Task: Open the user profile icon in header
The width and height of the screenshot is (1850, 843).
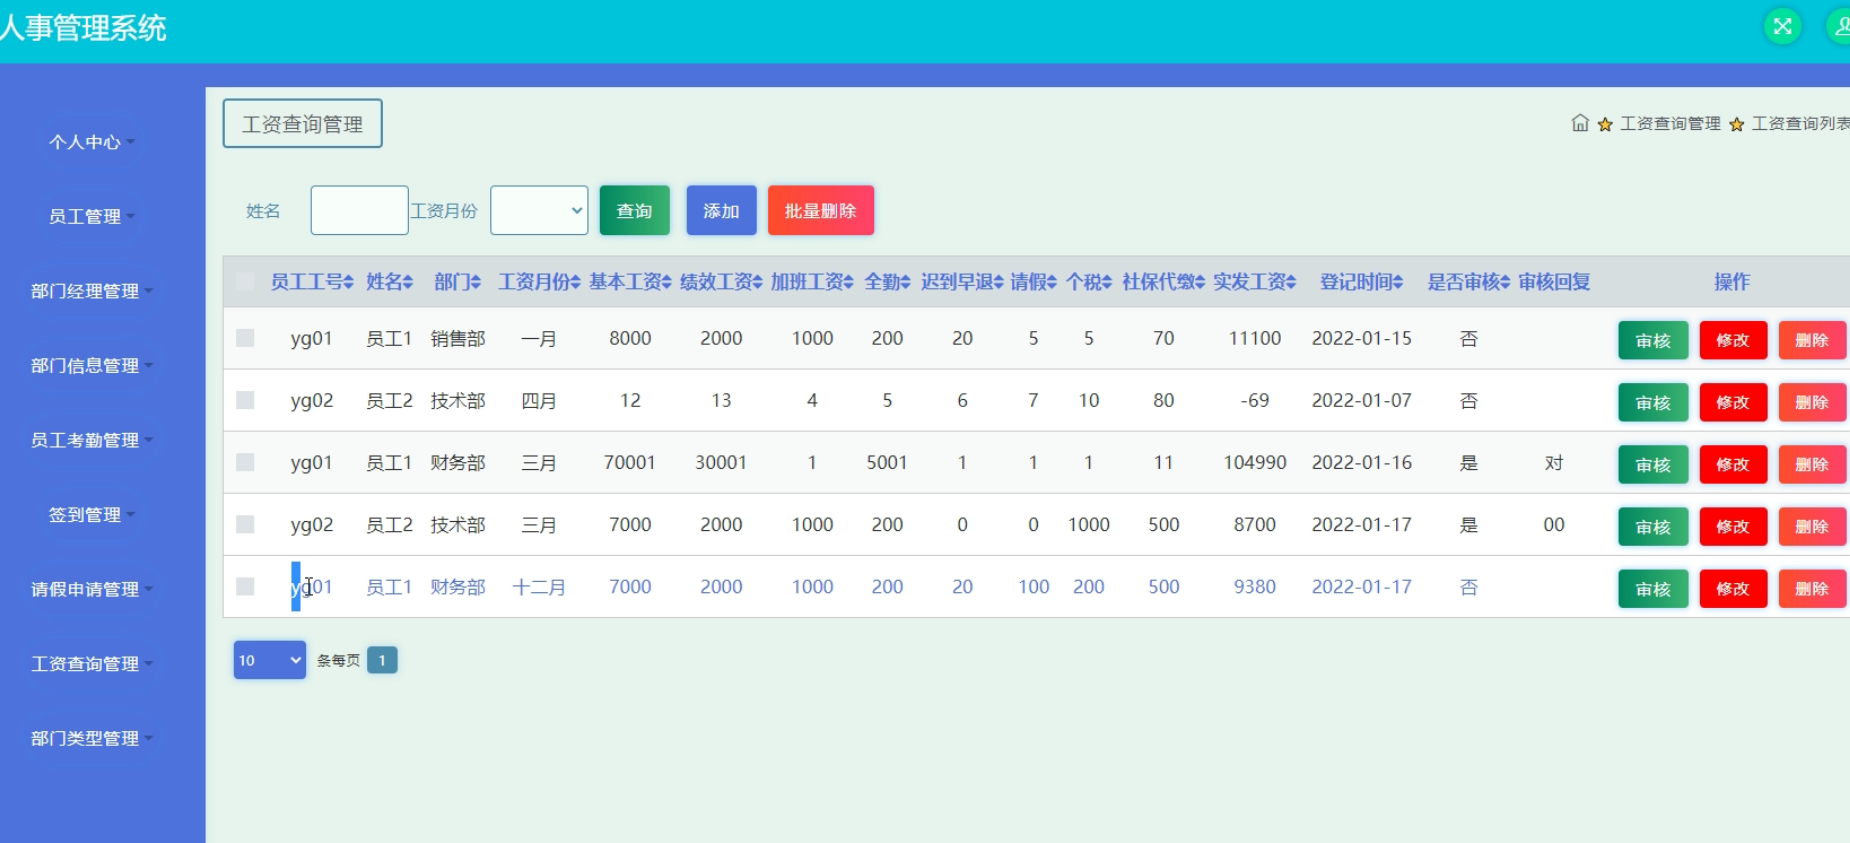Action: click(x=1840, y=26)
